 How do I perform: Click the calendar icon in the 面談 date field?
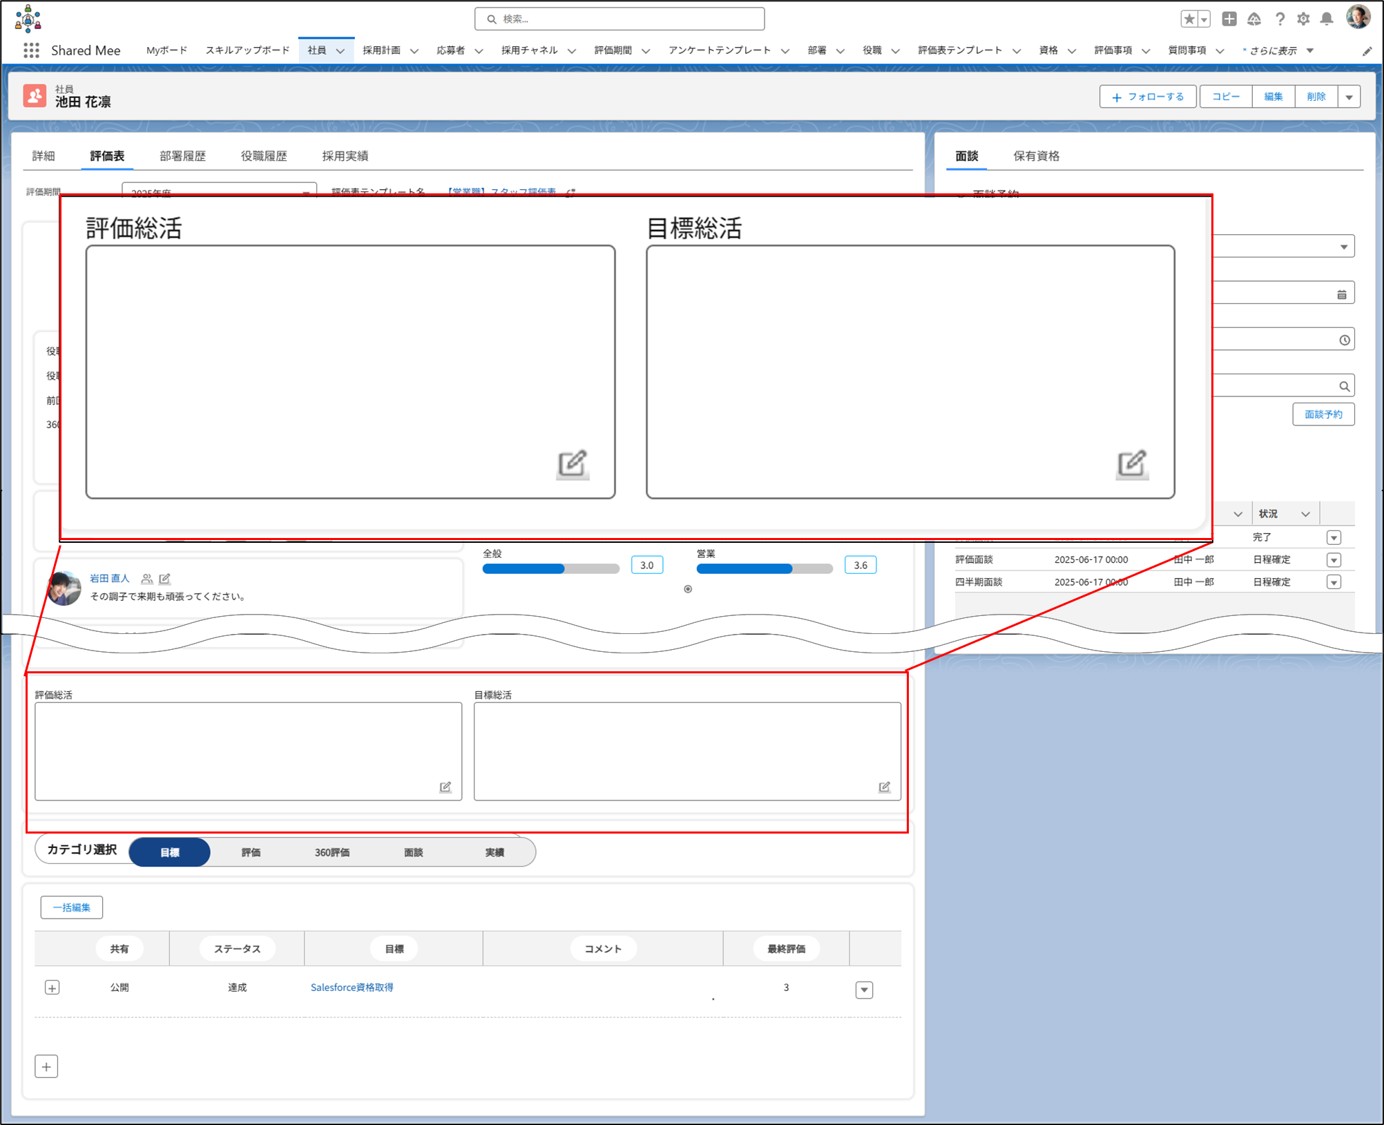coord(1341,294)
